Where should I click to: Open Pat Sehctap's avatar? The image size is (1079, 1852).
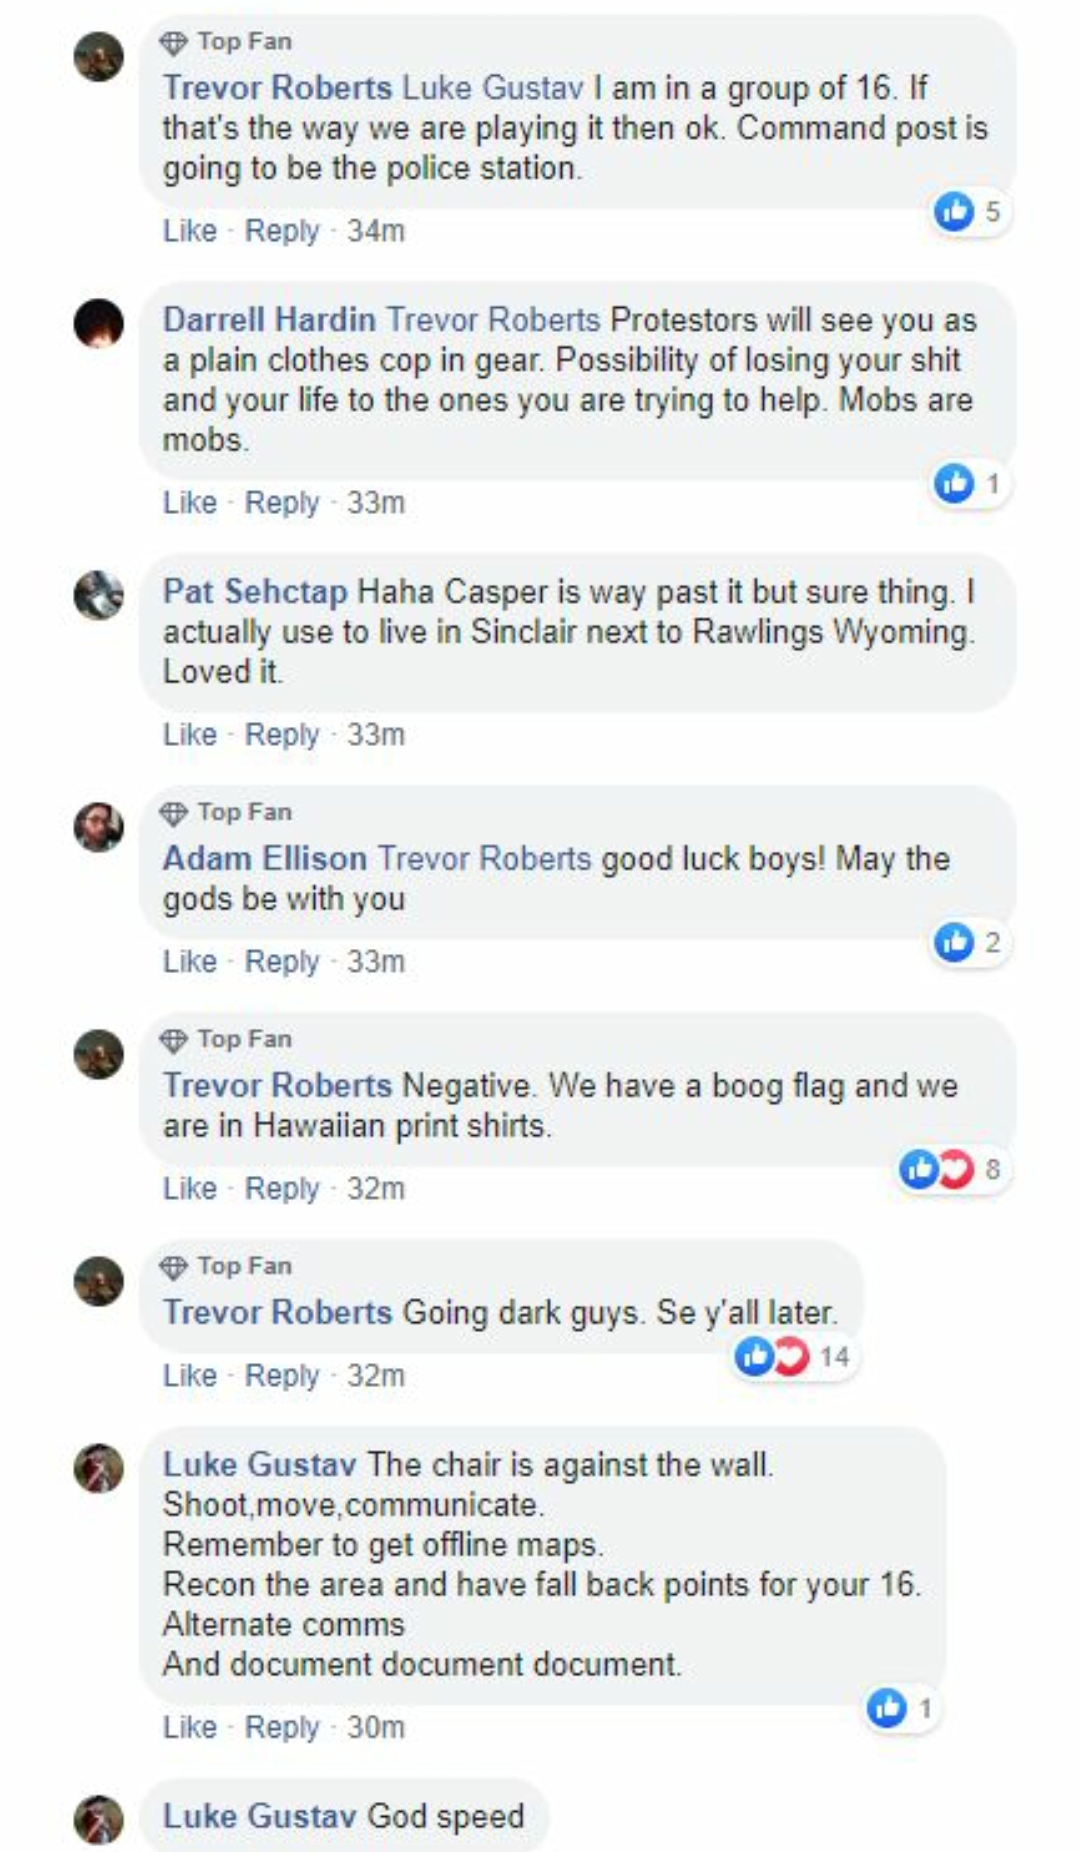99,595
